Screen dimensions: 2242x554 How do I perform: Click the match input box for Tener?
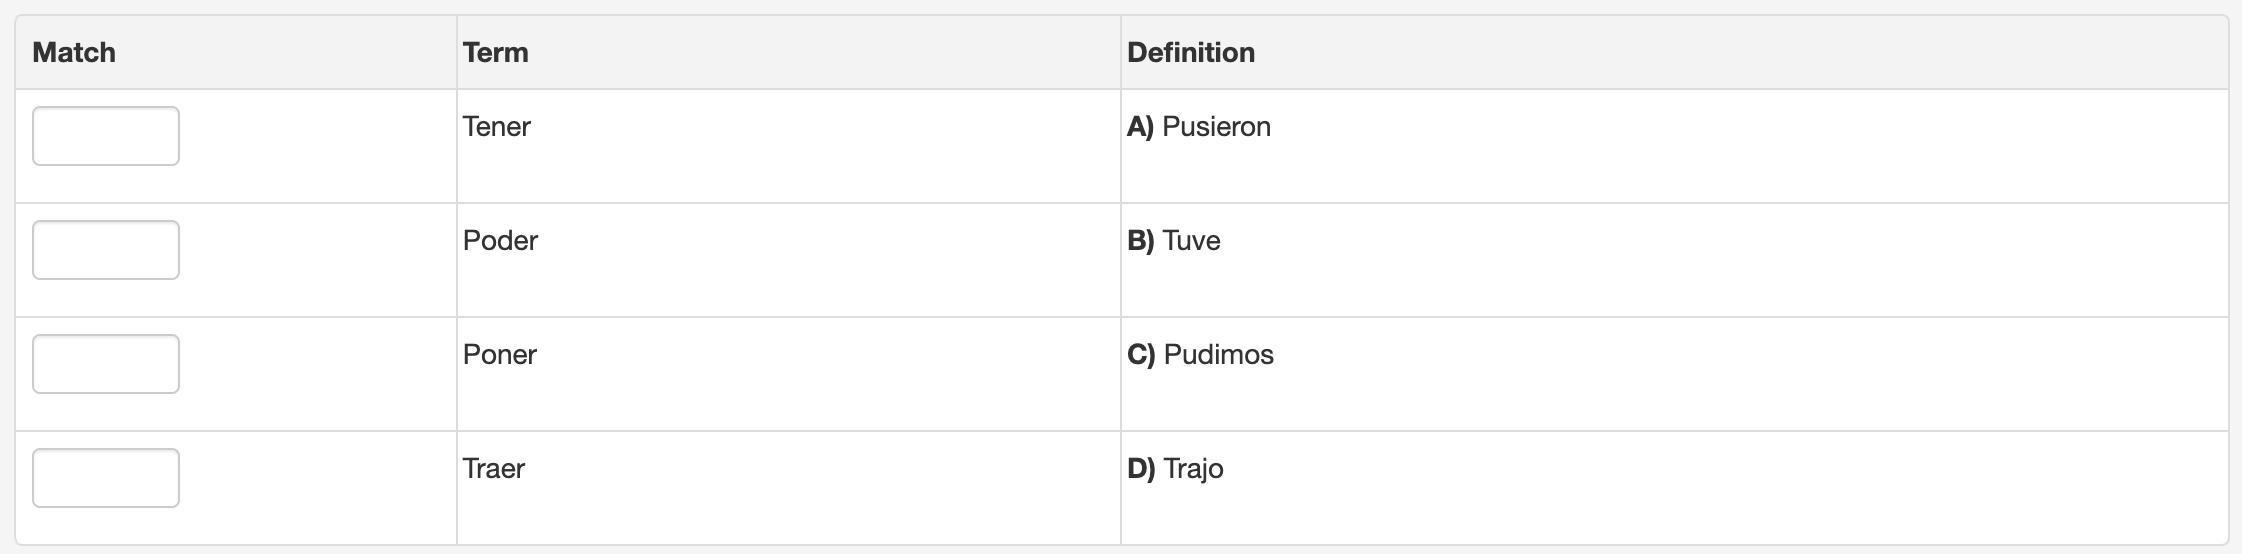tap(106, 136)
